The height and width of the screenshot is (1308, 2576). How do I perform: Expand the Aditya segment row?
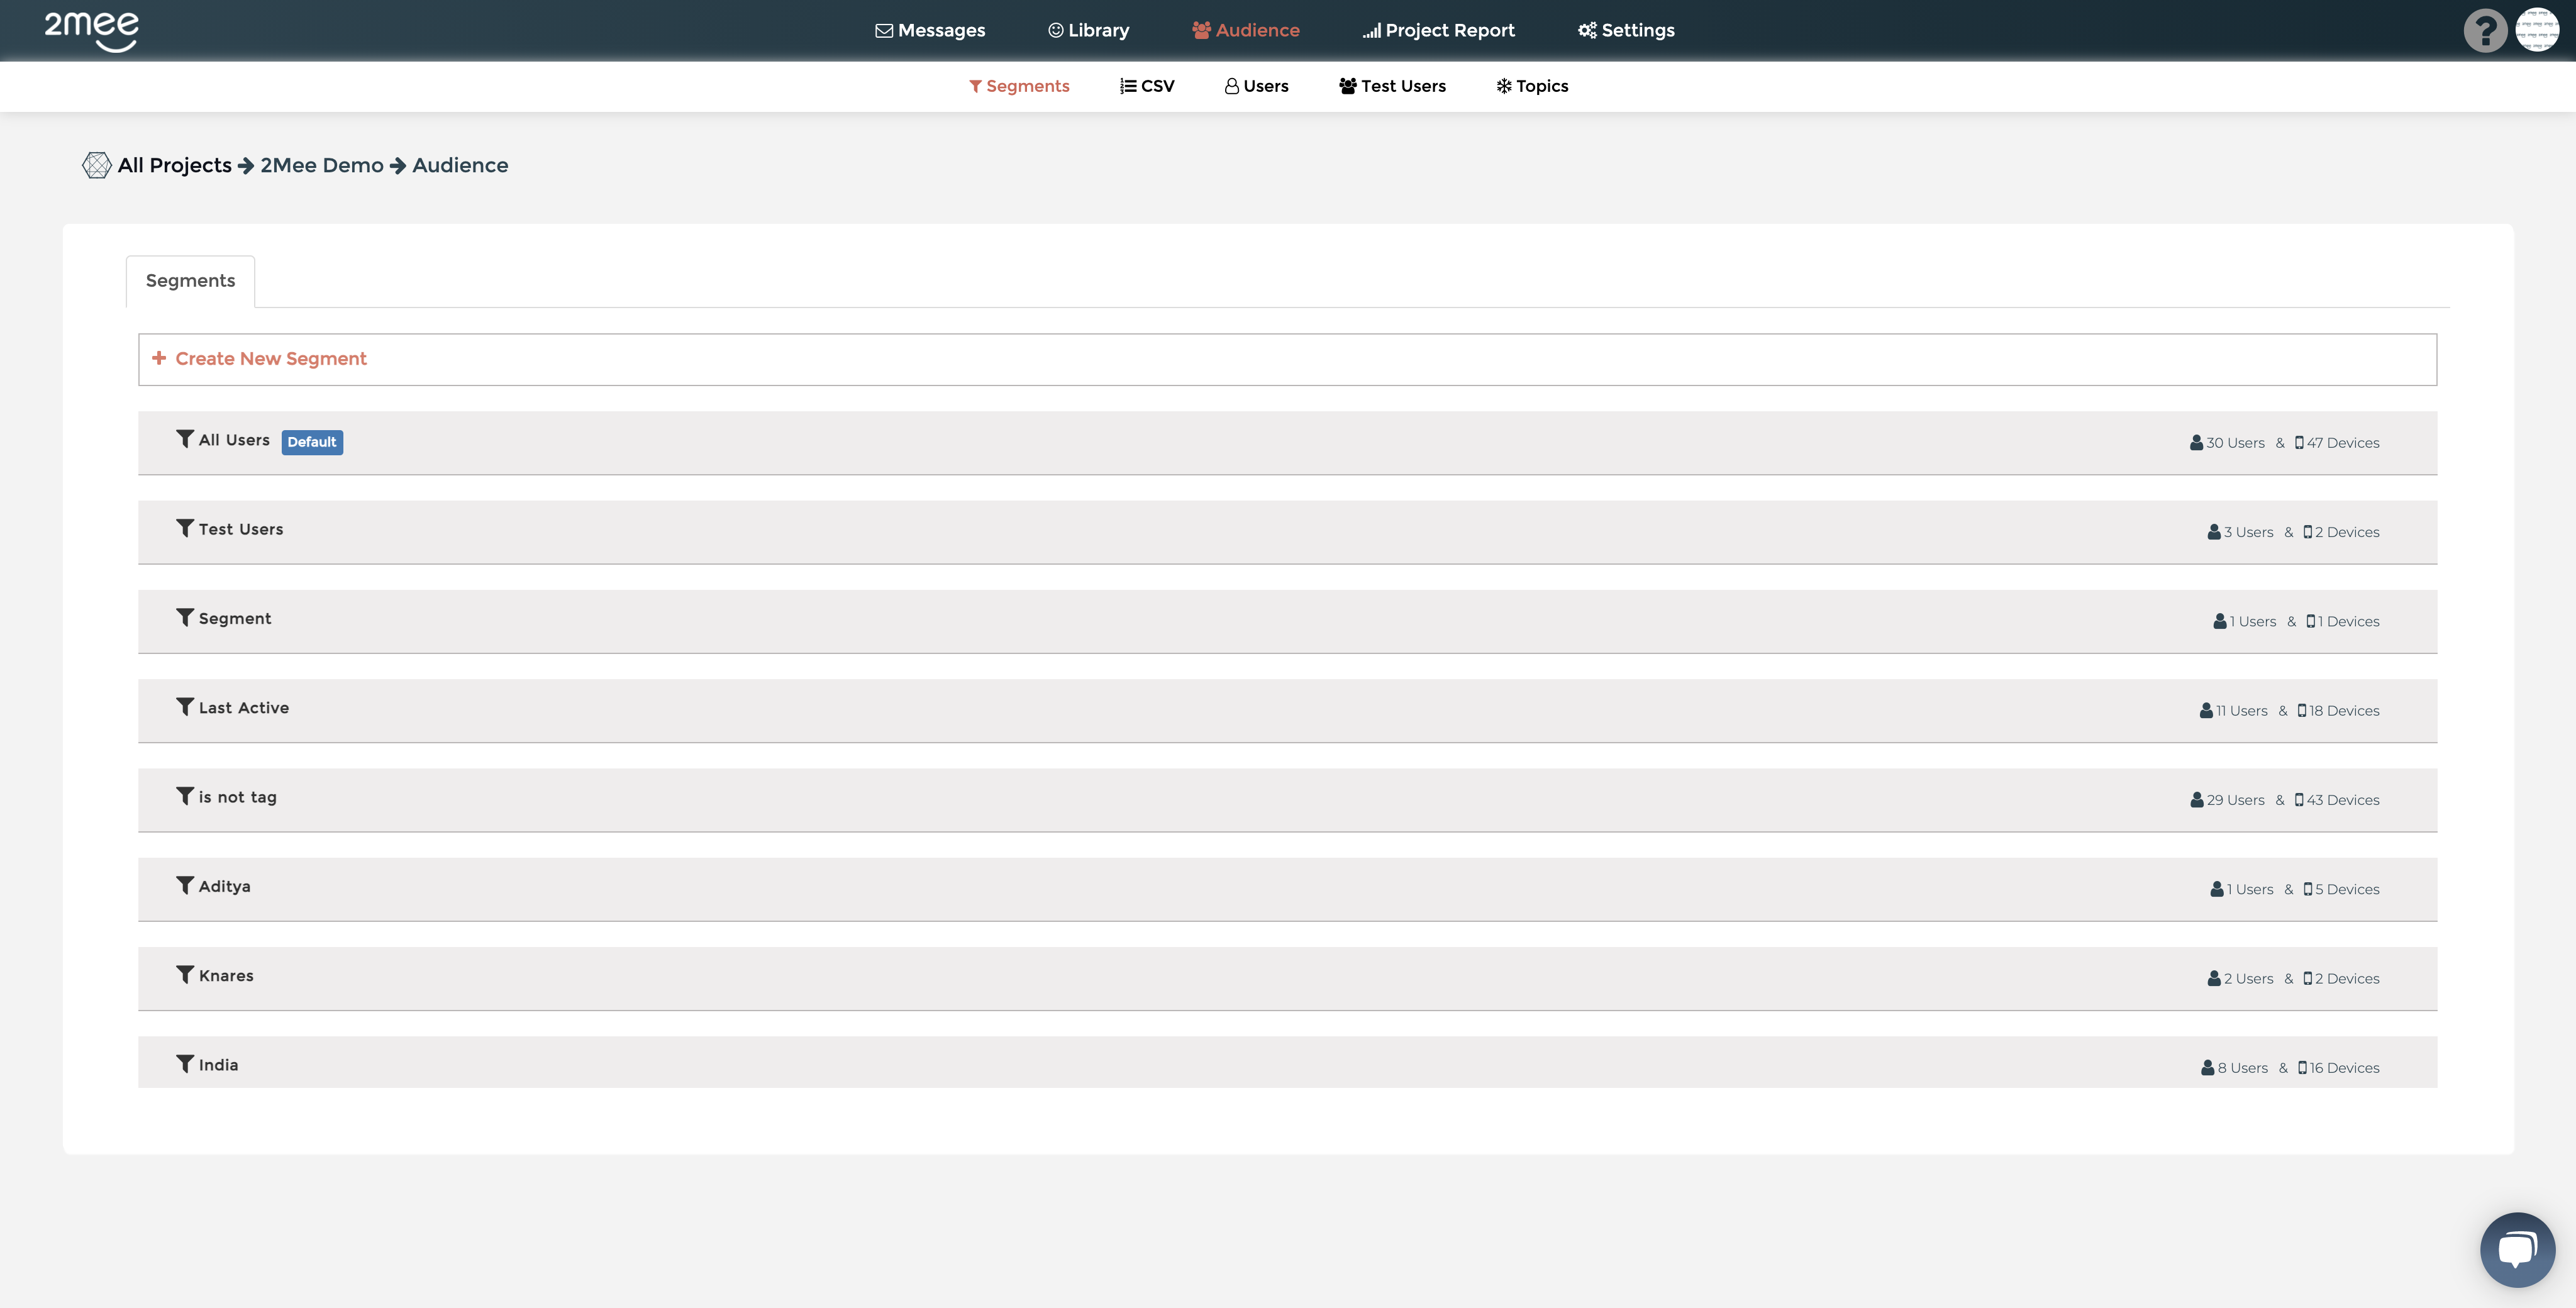1287,889
